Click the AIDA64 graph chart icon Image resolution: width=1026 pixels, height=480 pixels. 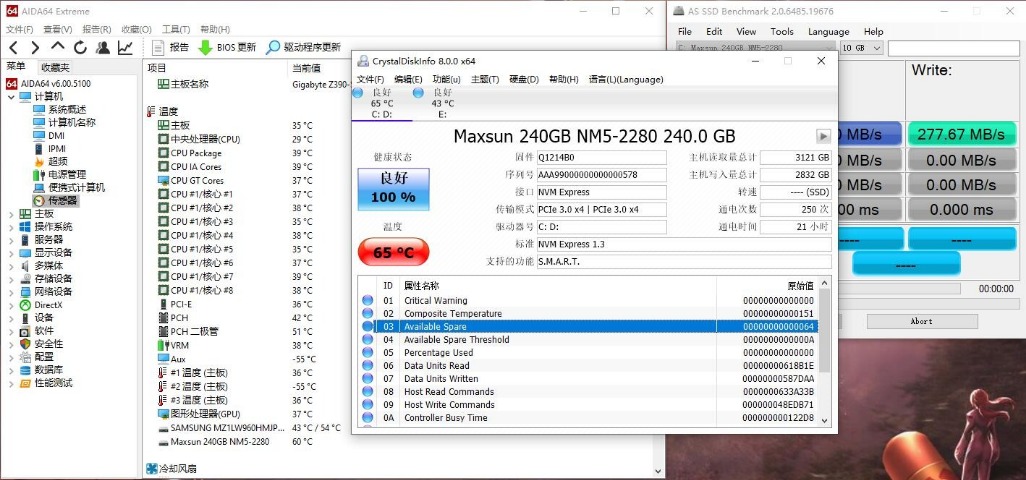coord(125,47)
